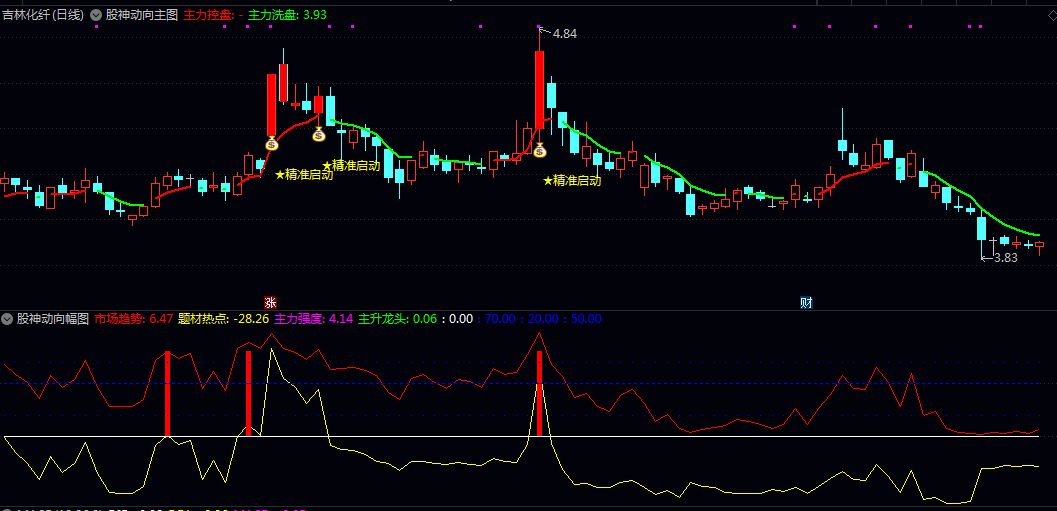Click the leftmost ★精准启动 signal label
The image size is (1057, 511).
pyautogui.click(x=305, y=175)
